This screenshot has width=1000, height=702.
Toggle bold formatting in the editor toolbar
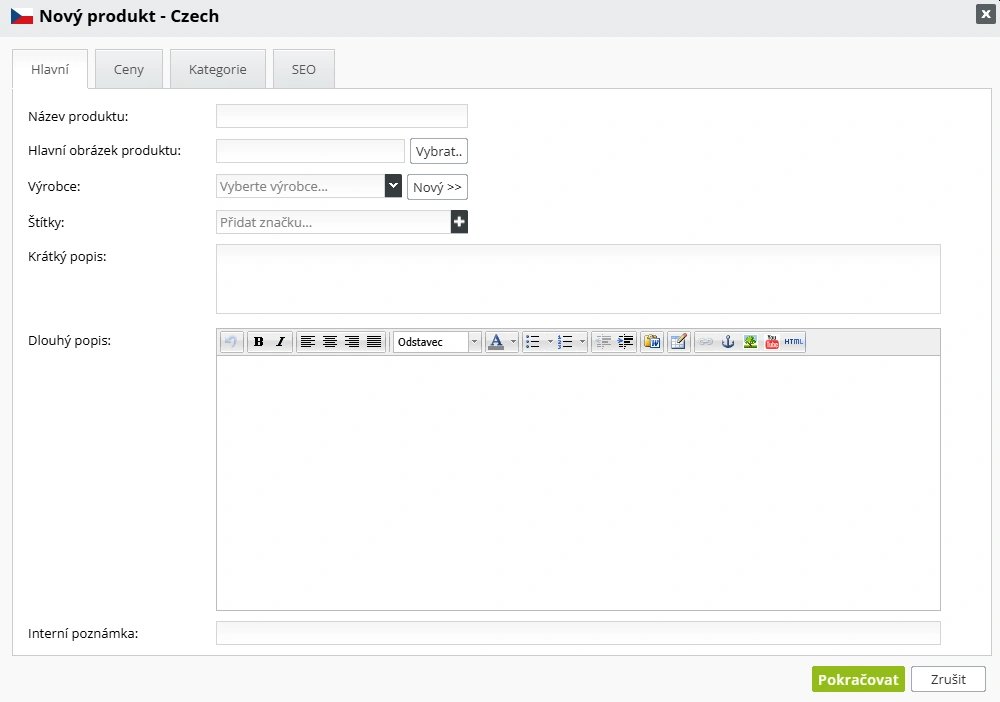coord(259,342)
